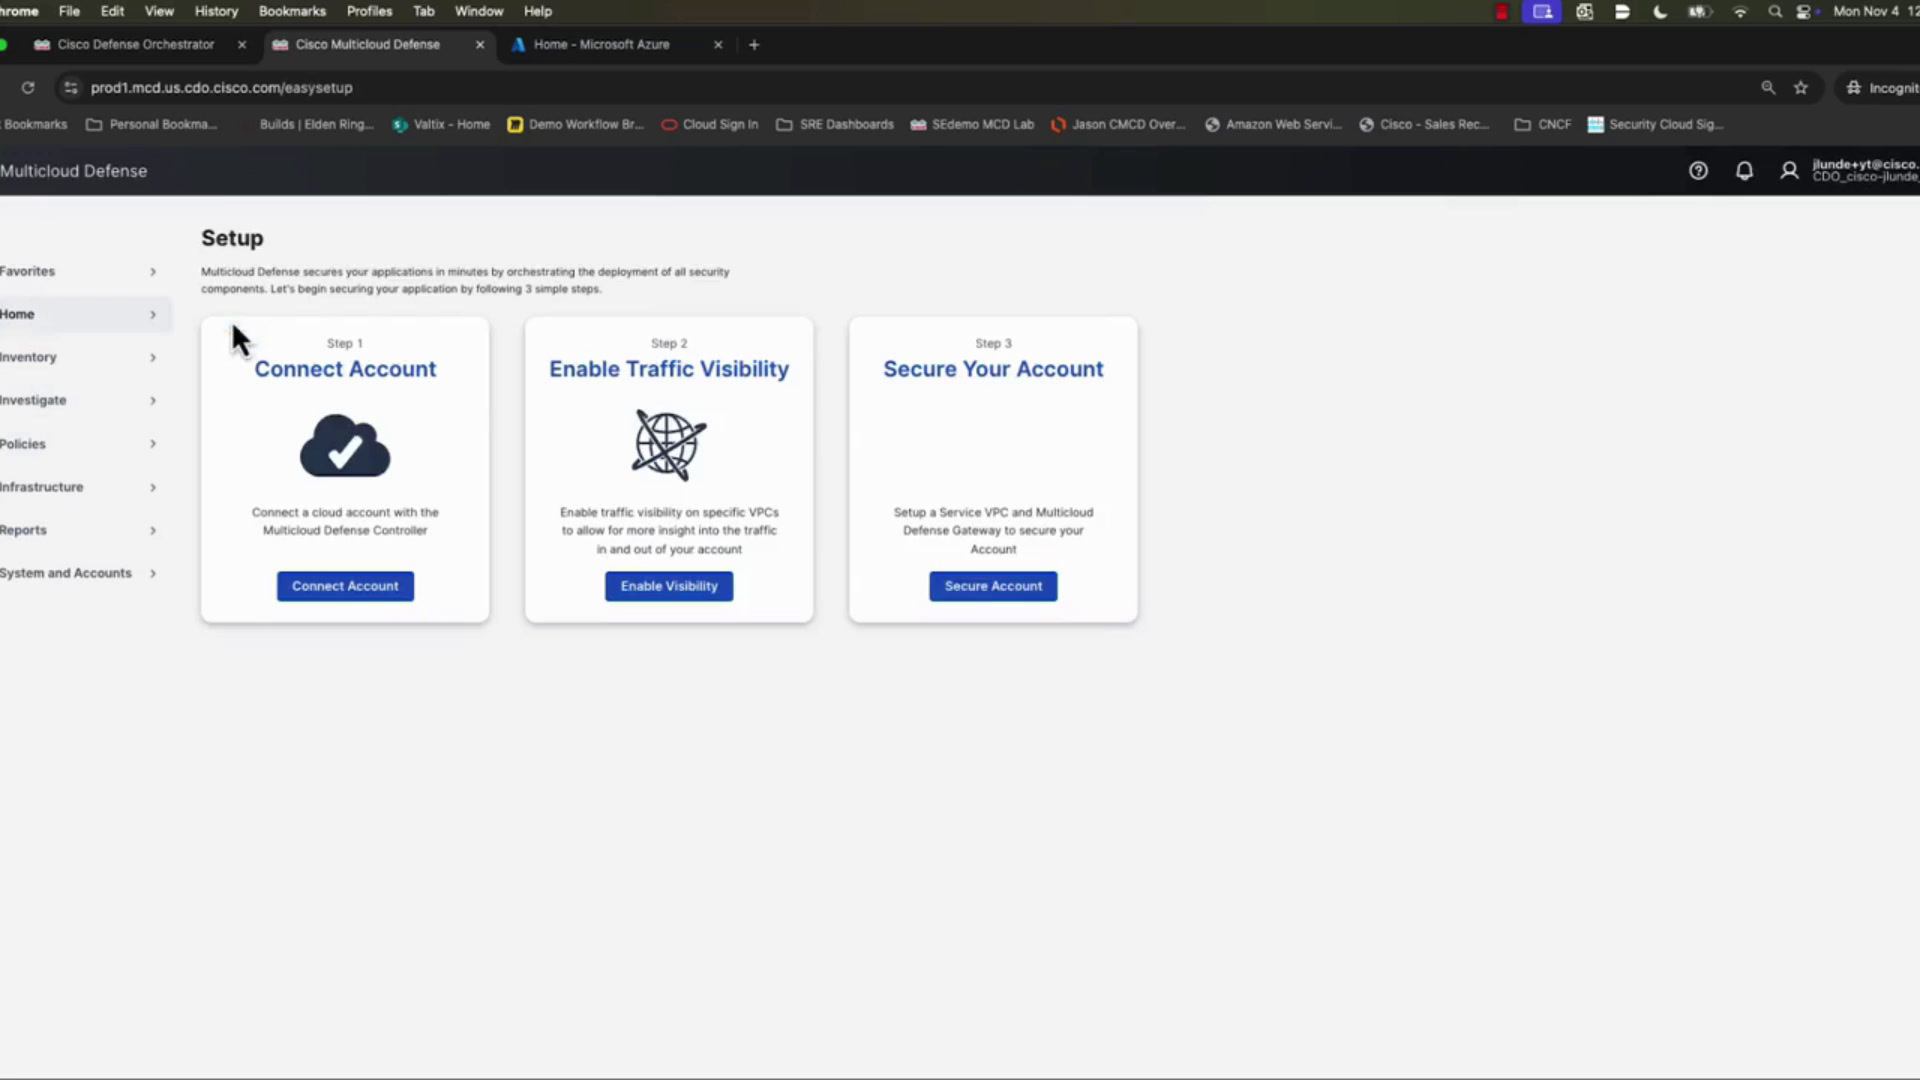Open the Cloud Sign In bookmark
Screen dimensions: 1920x1080
coord(710,125)
